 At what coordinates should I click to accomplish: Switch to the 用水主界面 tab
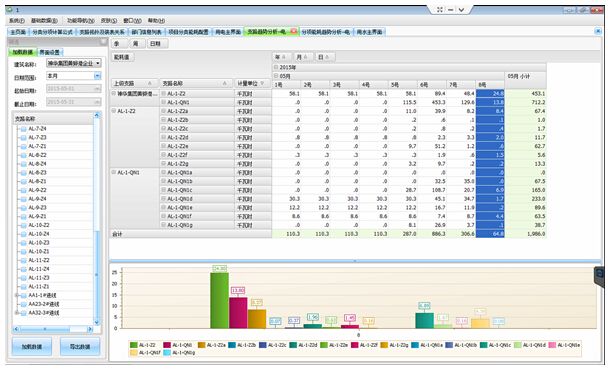coord(369,32)
